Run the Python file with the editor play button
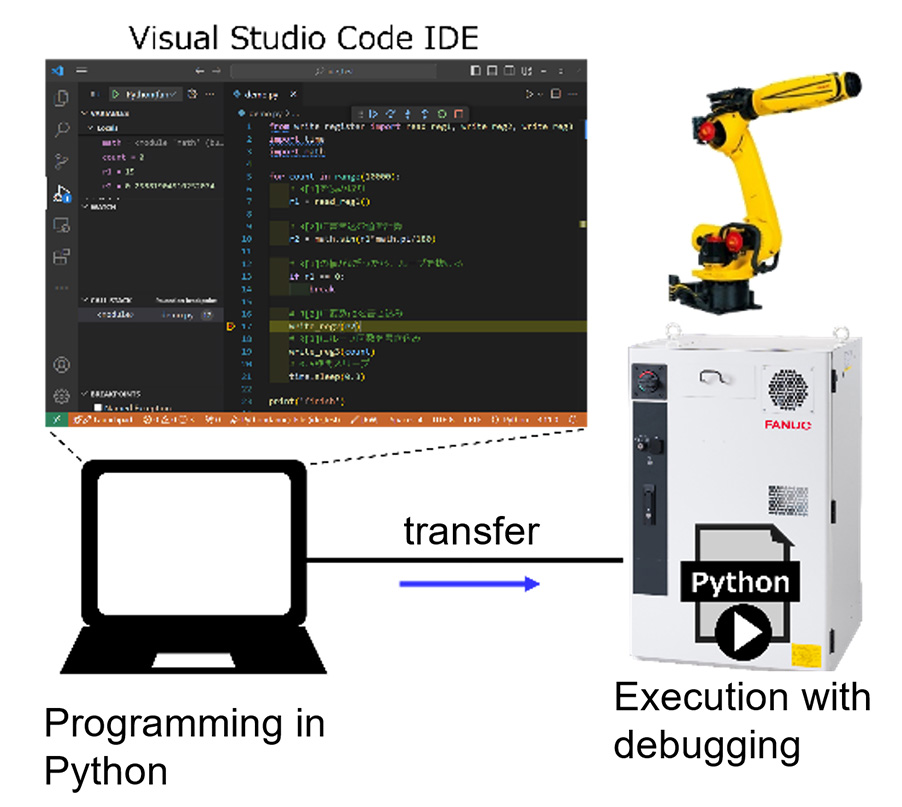Image resolution: width=902 pixels, height=807 pixels. pos(529,94)
